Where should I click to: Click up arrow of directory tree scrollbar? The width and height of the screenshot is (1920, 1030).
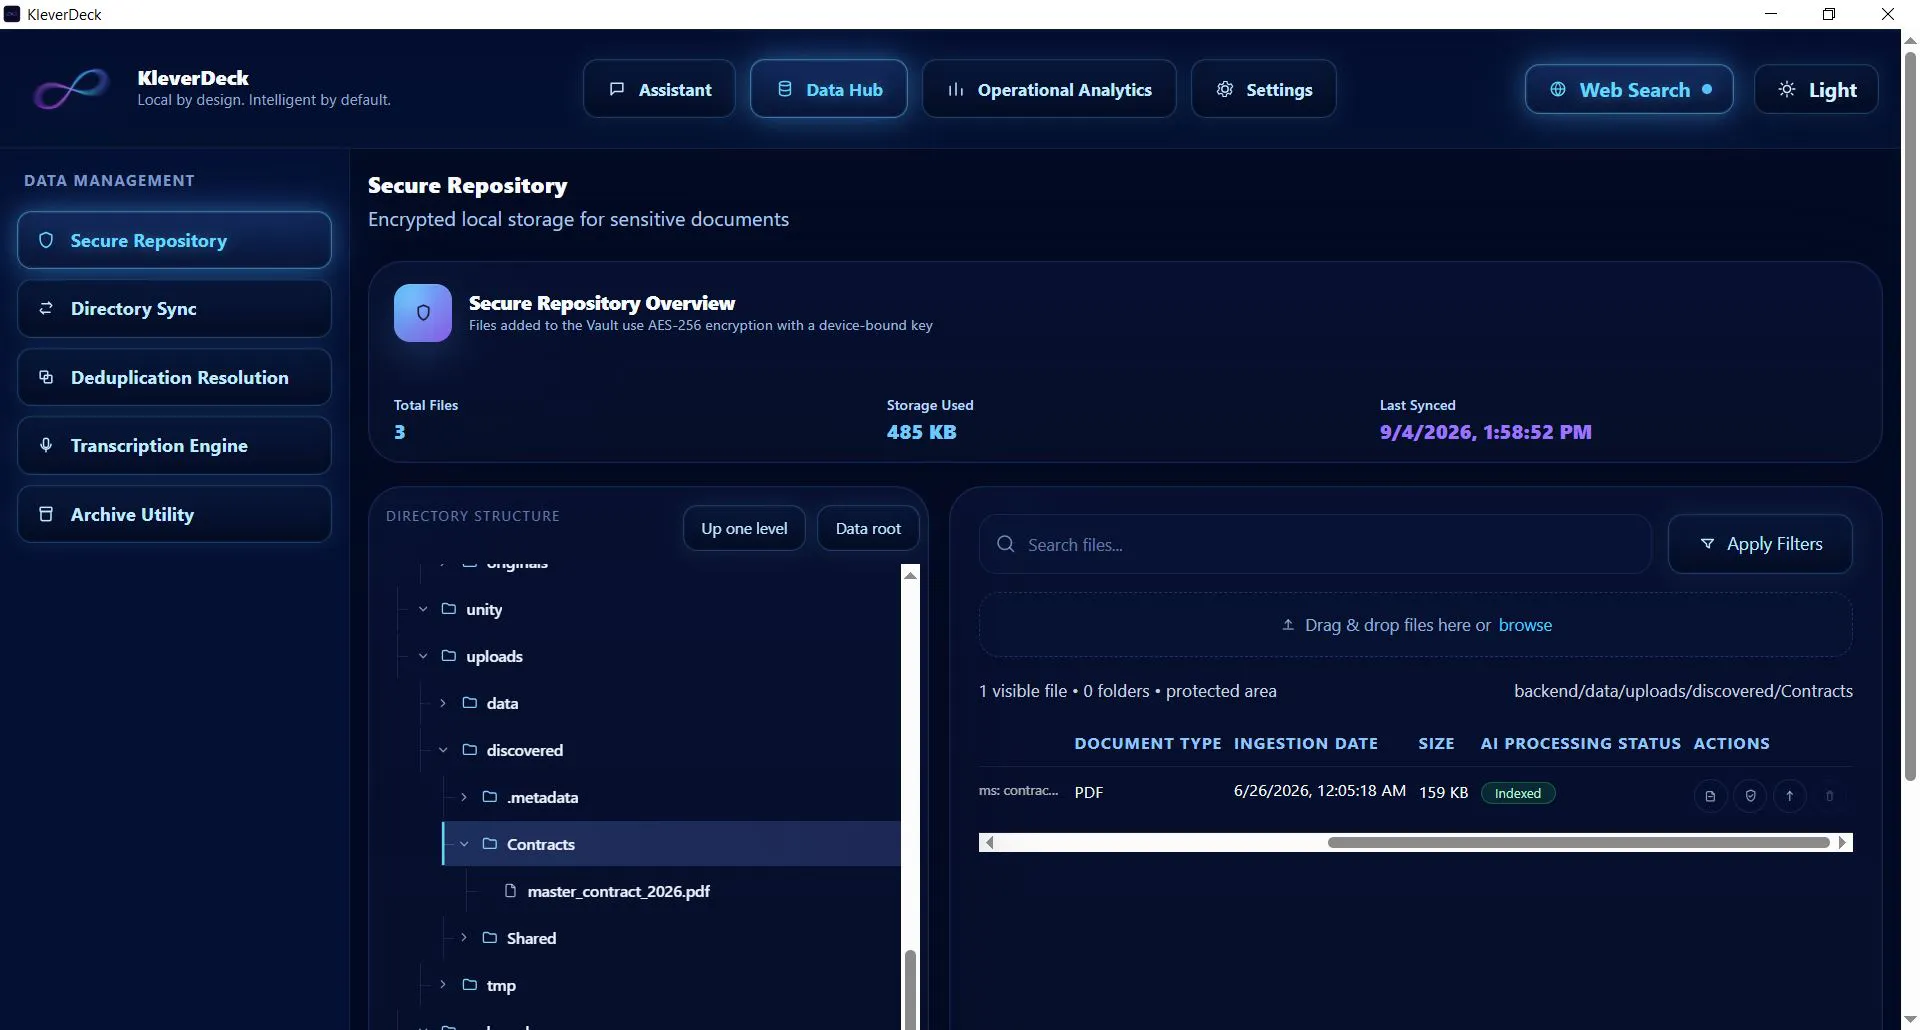pos(910,574)
